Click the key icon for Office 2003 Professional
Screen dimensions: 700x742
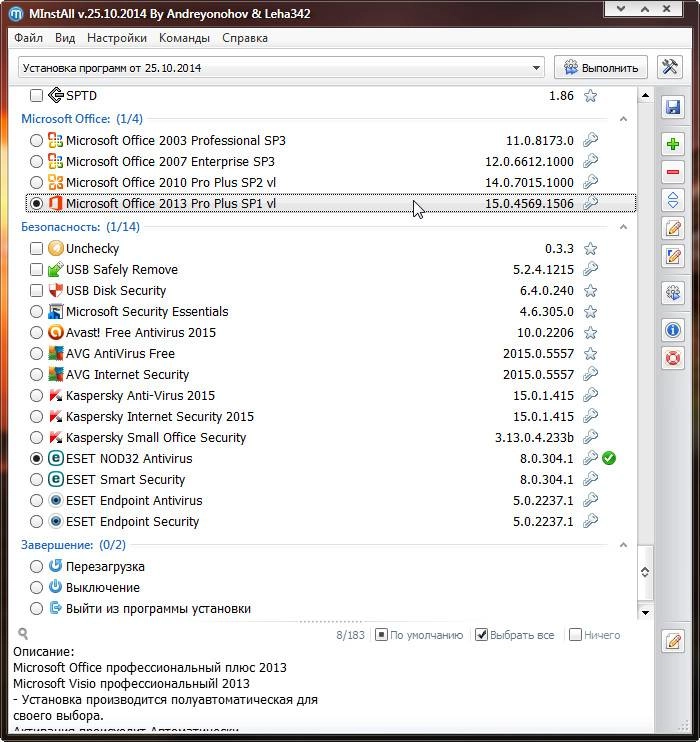point(590,140)
